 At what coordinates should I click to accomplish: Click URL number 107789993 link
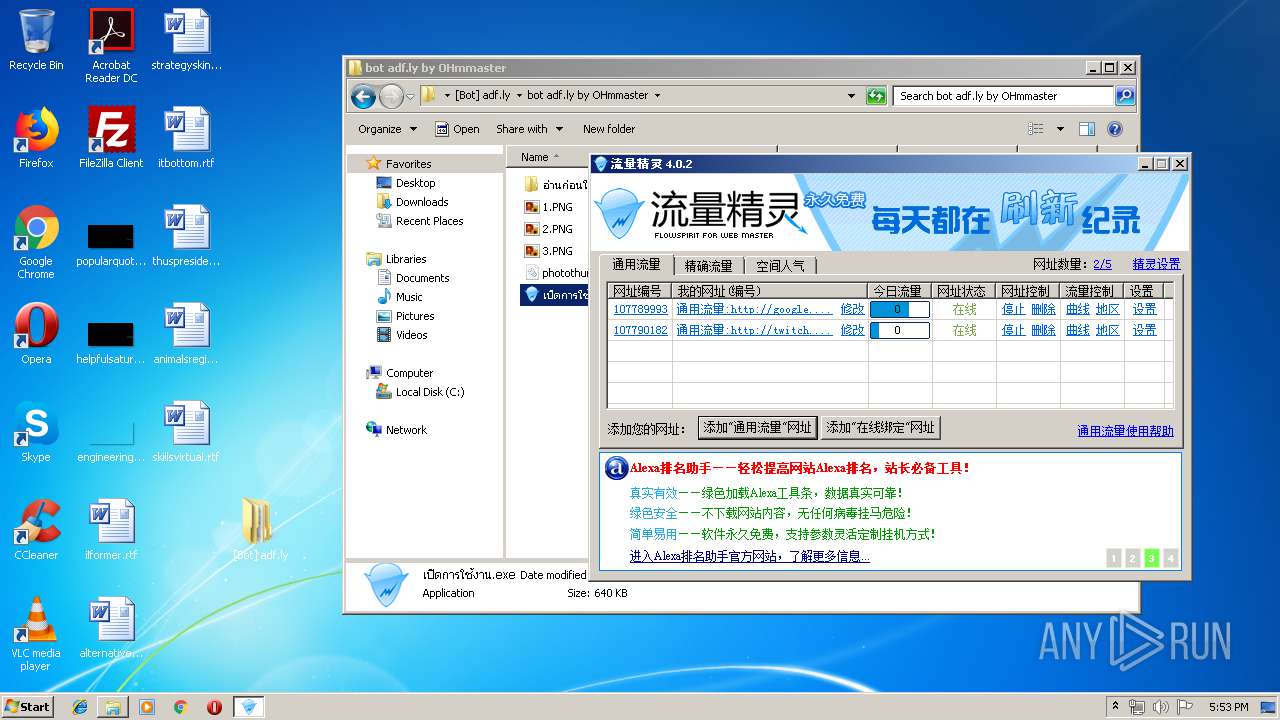[x=640, y=309]
